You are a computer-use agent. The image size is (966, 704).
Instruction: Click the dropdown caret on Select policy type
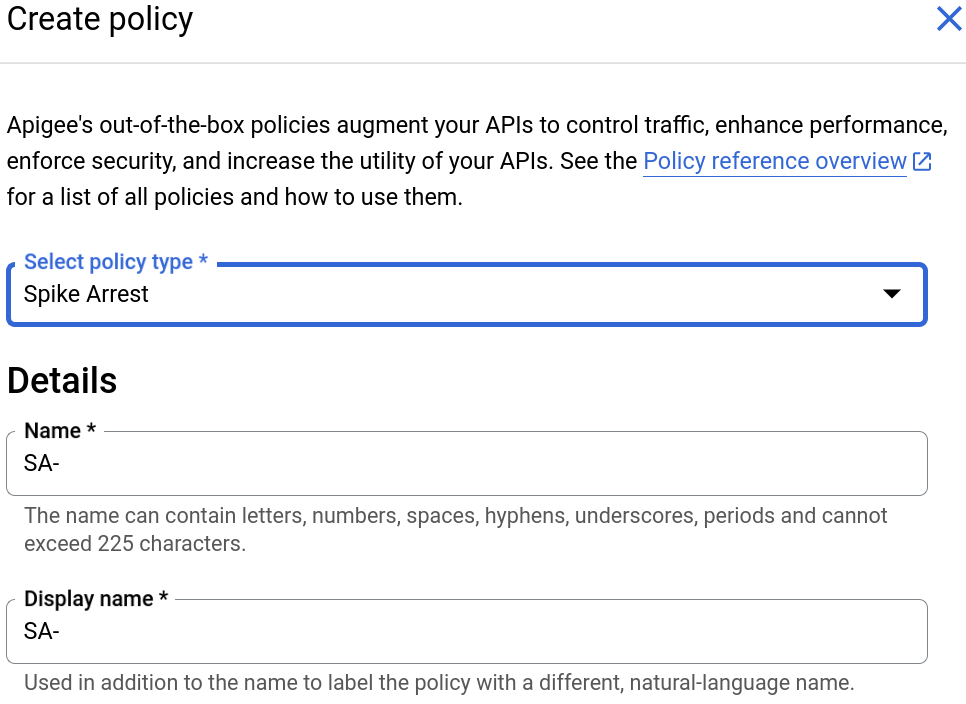(890, 294)
